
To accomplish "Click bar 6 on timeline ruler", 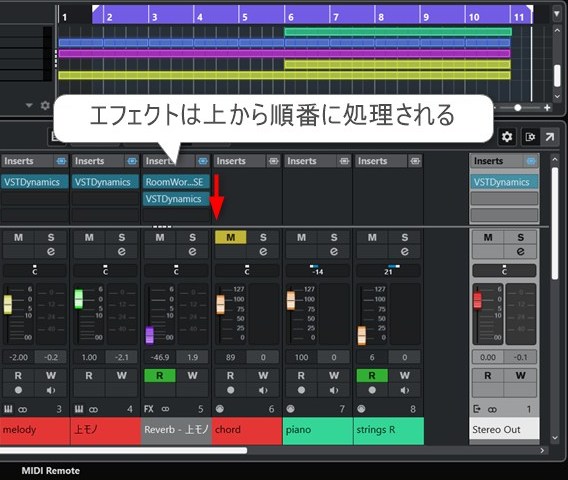I will tap(291, 16).
